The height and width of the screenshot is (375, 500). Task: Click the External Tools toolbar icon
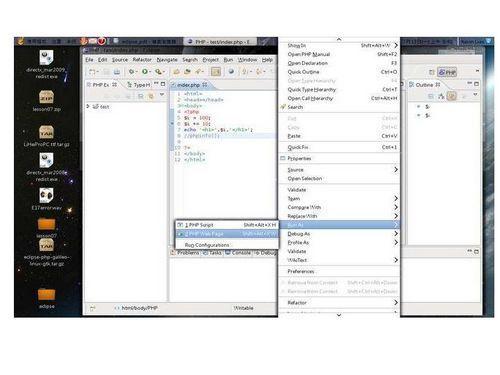click(158, 72)
